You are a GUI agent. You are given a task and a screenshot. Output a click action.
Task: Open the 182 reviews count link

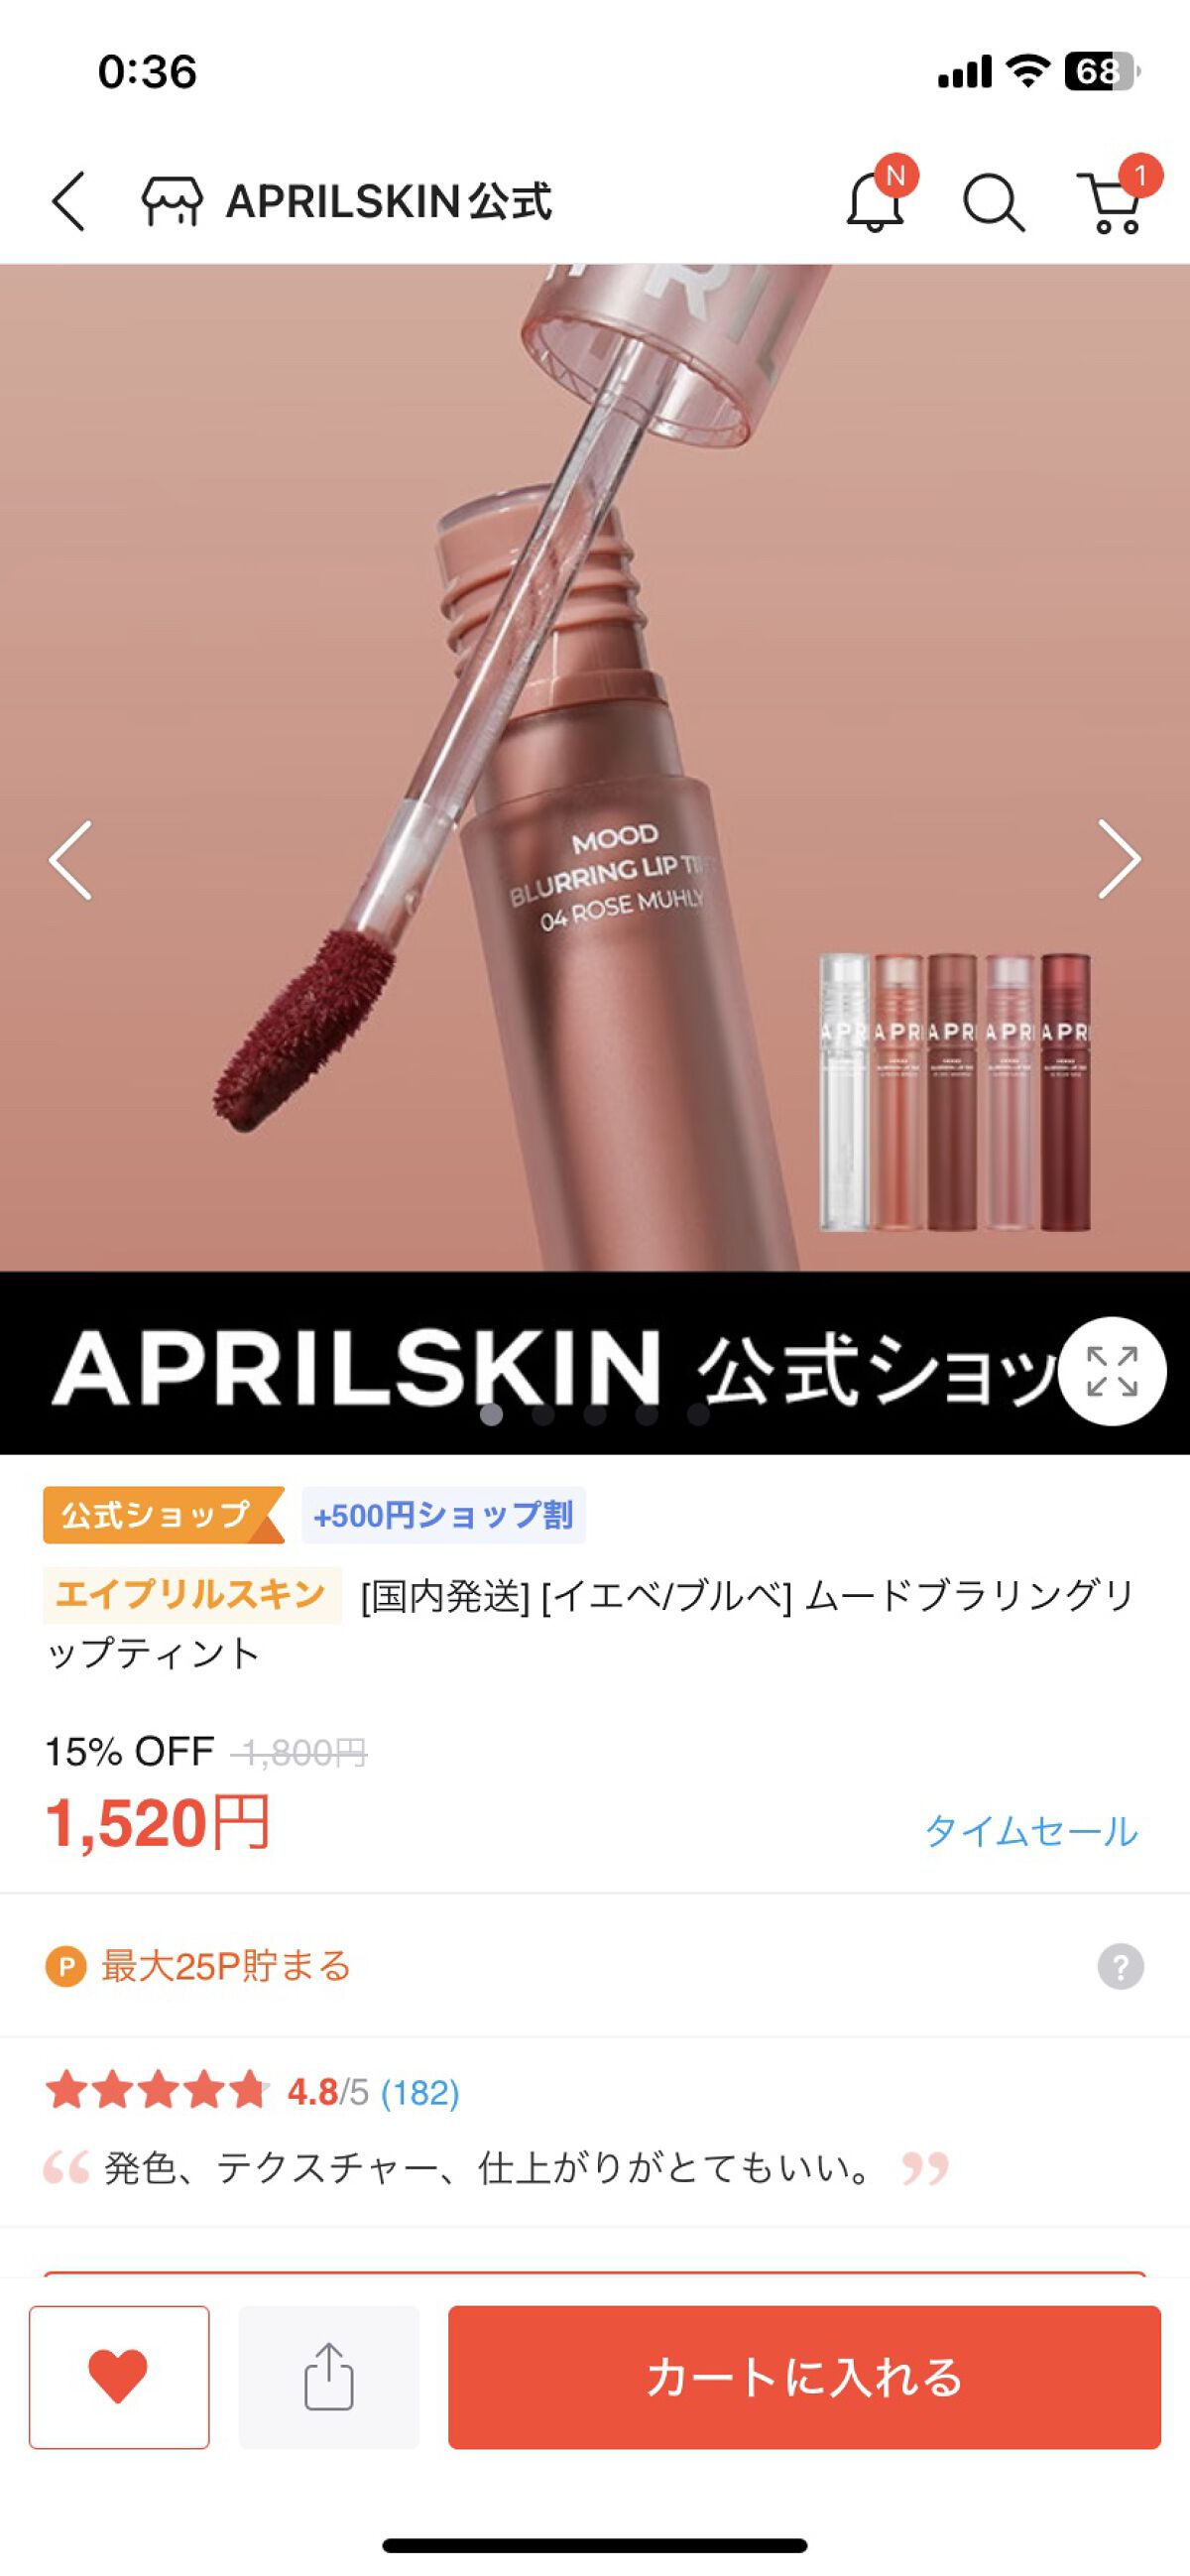point(420,2092)
